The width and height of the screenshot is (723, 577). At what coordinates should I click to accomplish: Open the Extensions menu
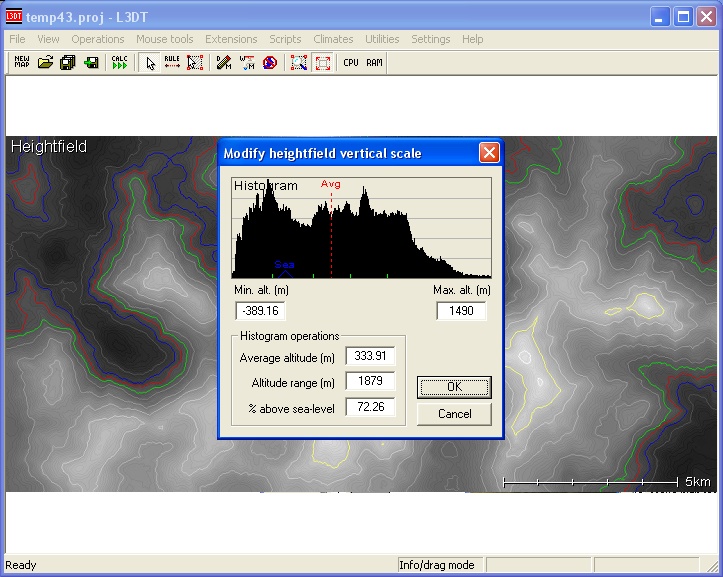[231, 39]
